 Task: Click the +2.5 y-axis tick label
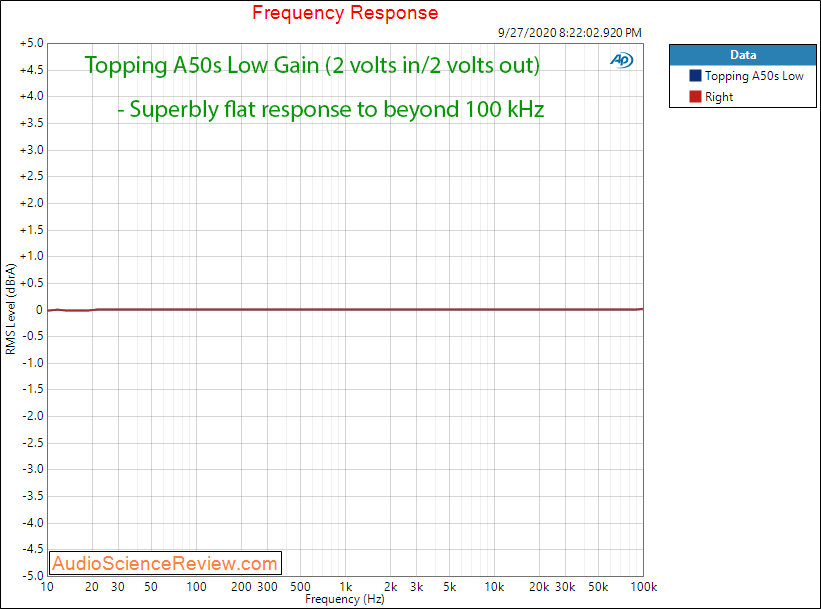tap(31, 176)
